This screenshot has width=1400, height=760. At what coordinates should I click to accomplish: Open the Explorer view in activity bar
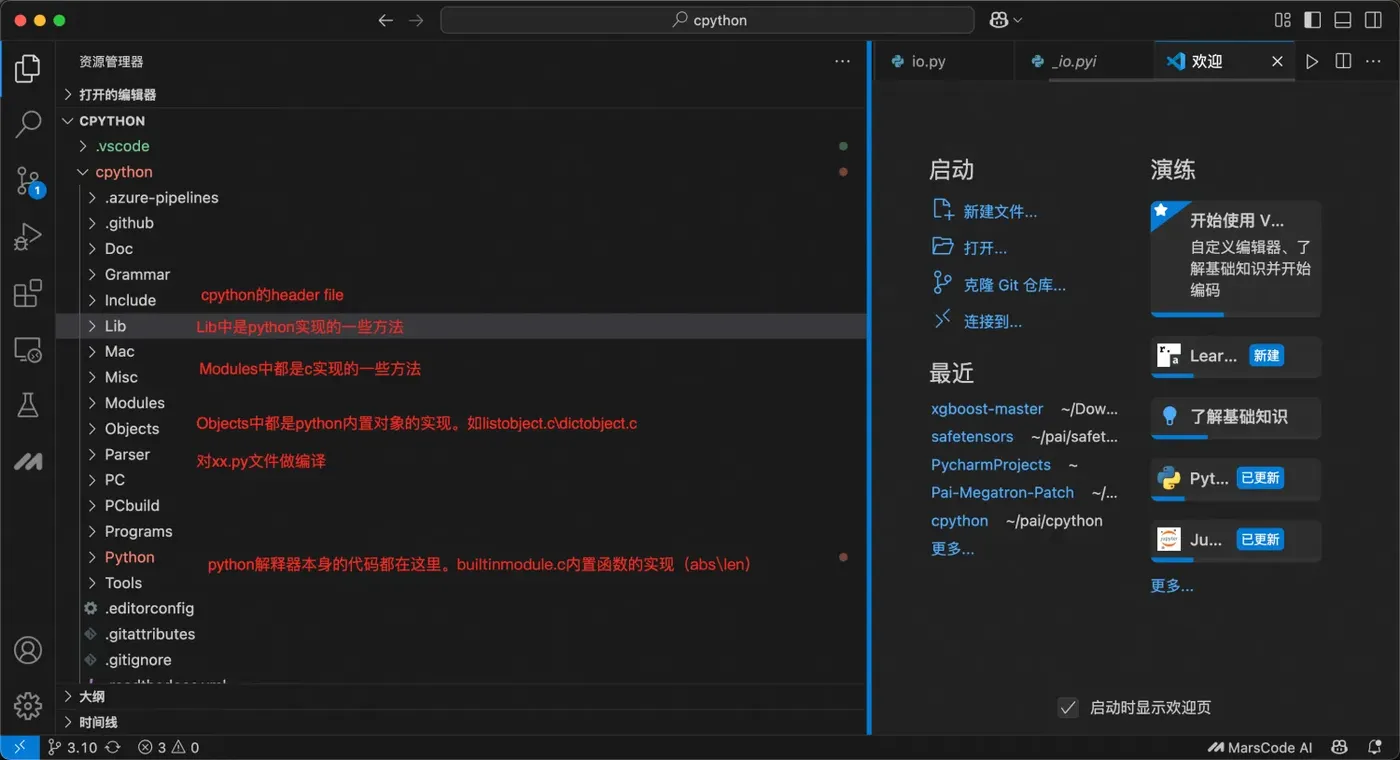(x=28, y=69)
